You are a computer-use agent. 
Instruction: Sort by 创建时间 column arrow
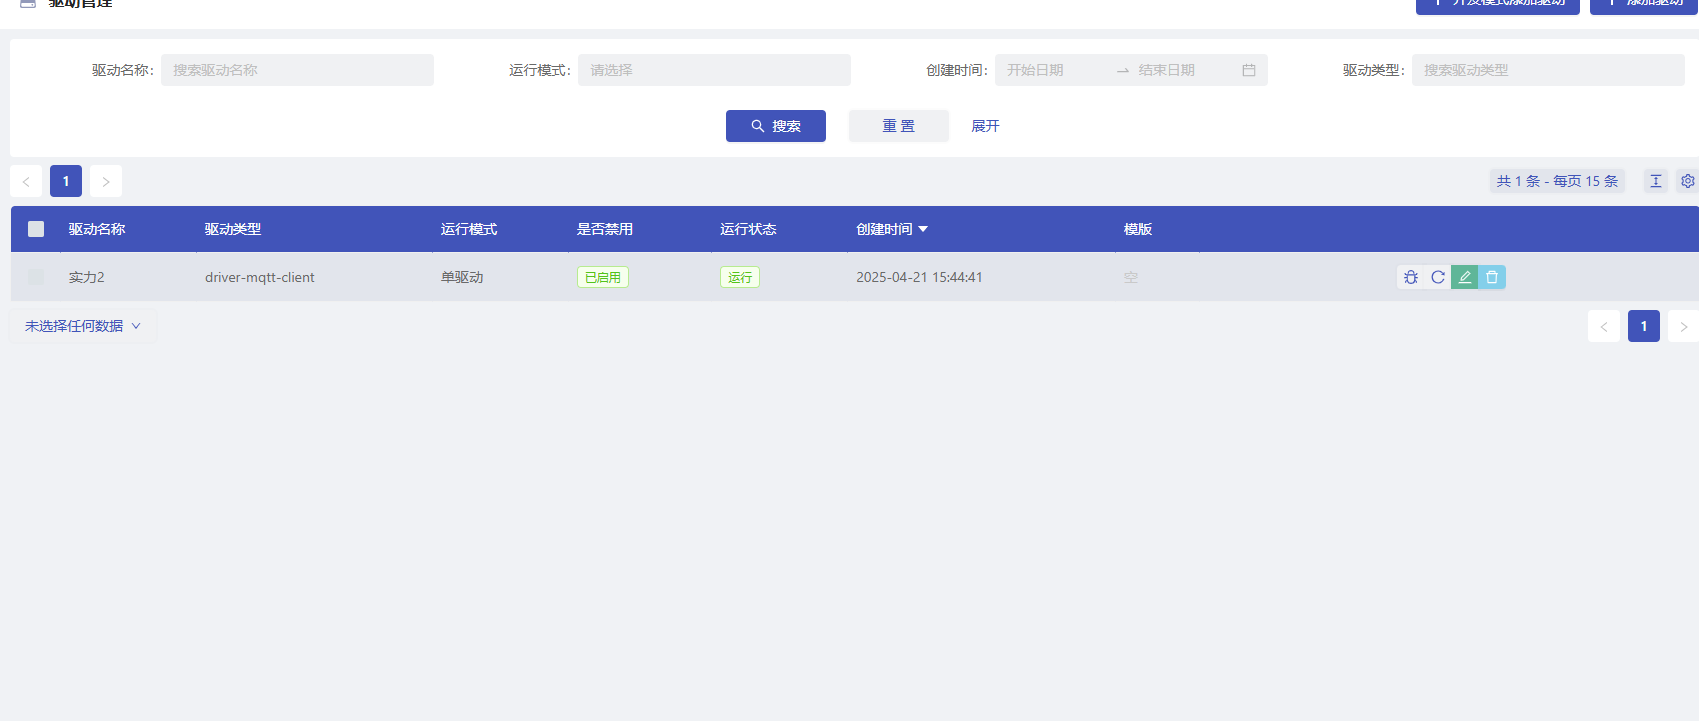923,229
